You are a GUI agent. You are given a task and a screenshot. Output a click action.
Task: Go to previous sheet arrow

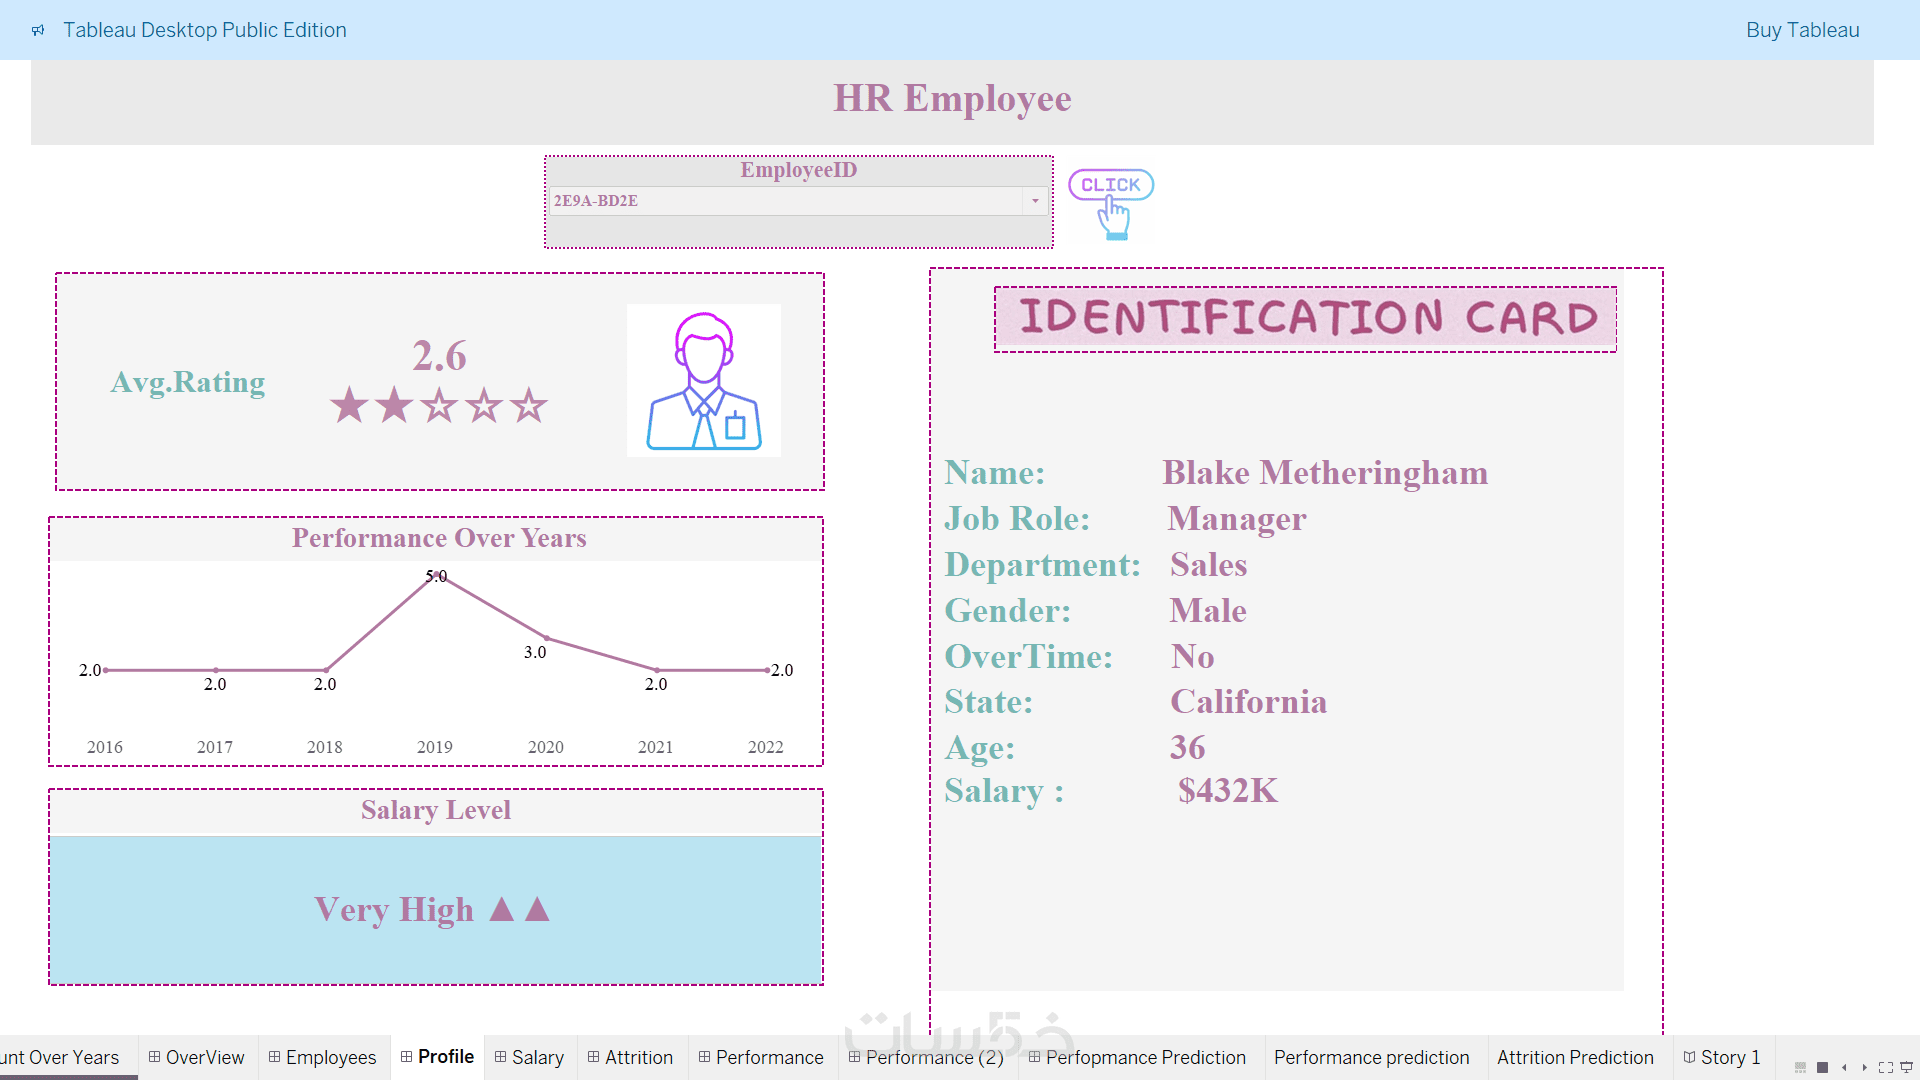1844,1067
